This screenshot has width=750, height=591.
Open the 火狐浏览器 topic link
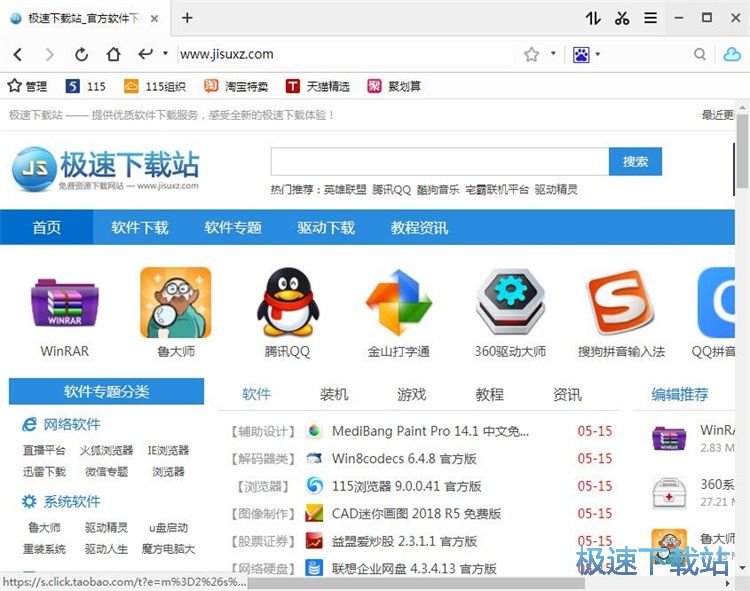tap(106, 450)
